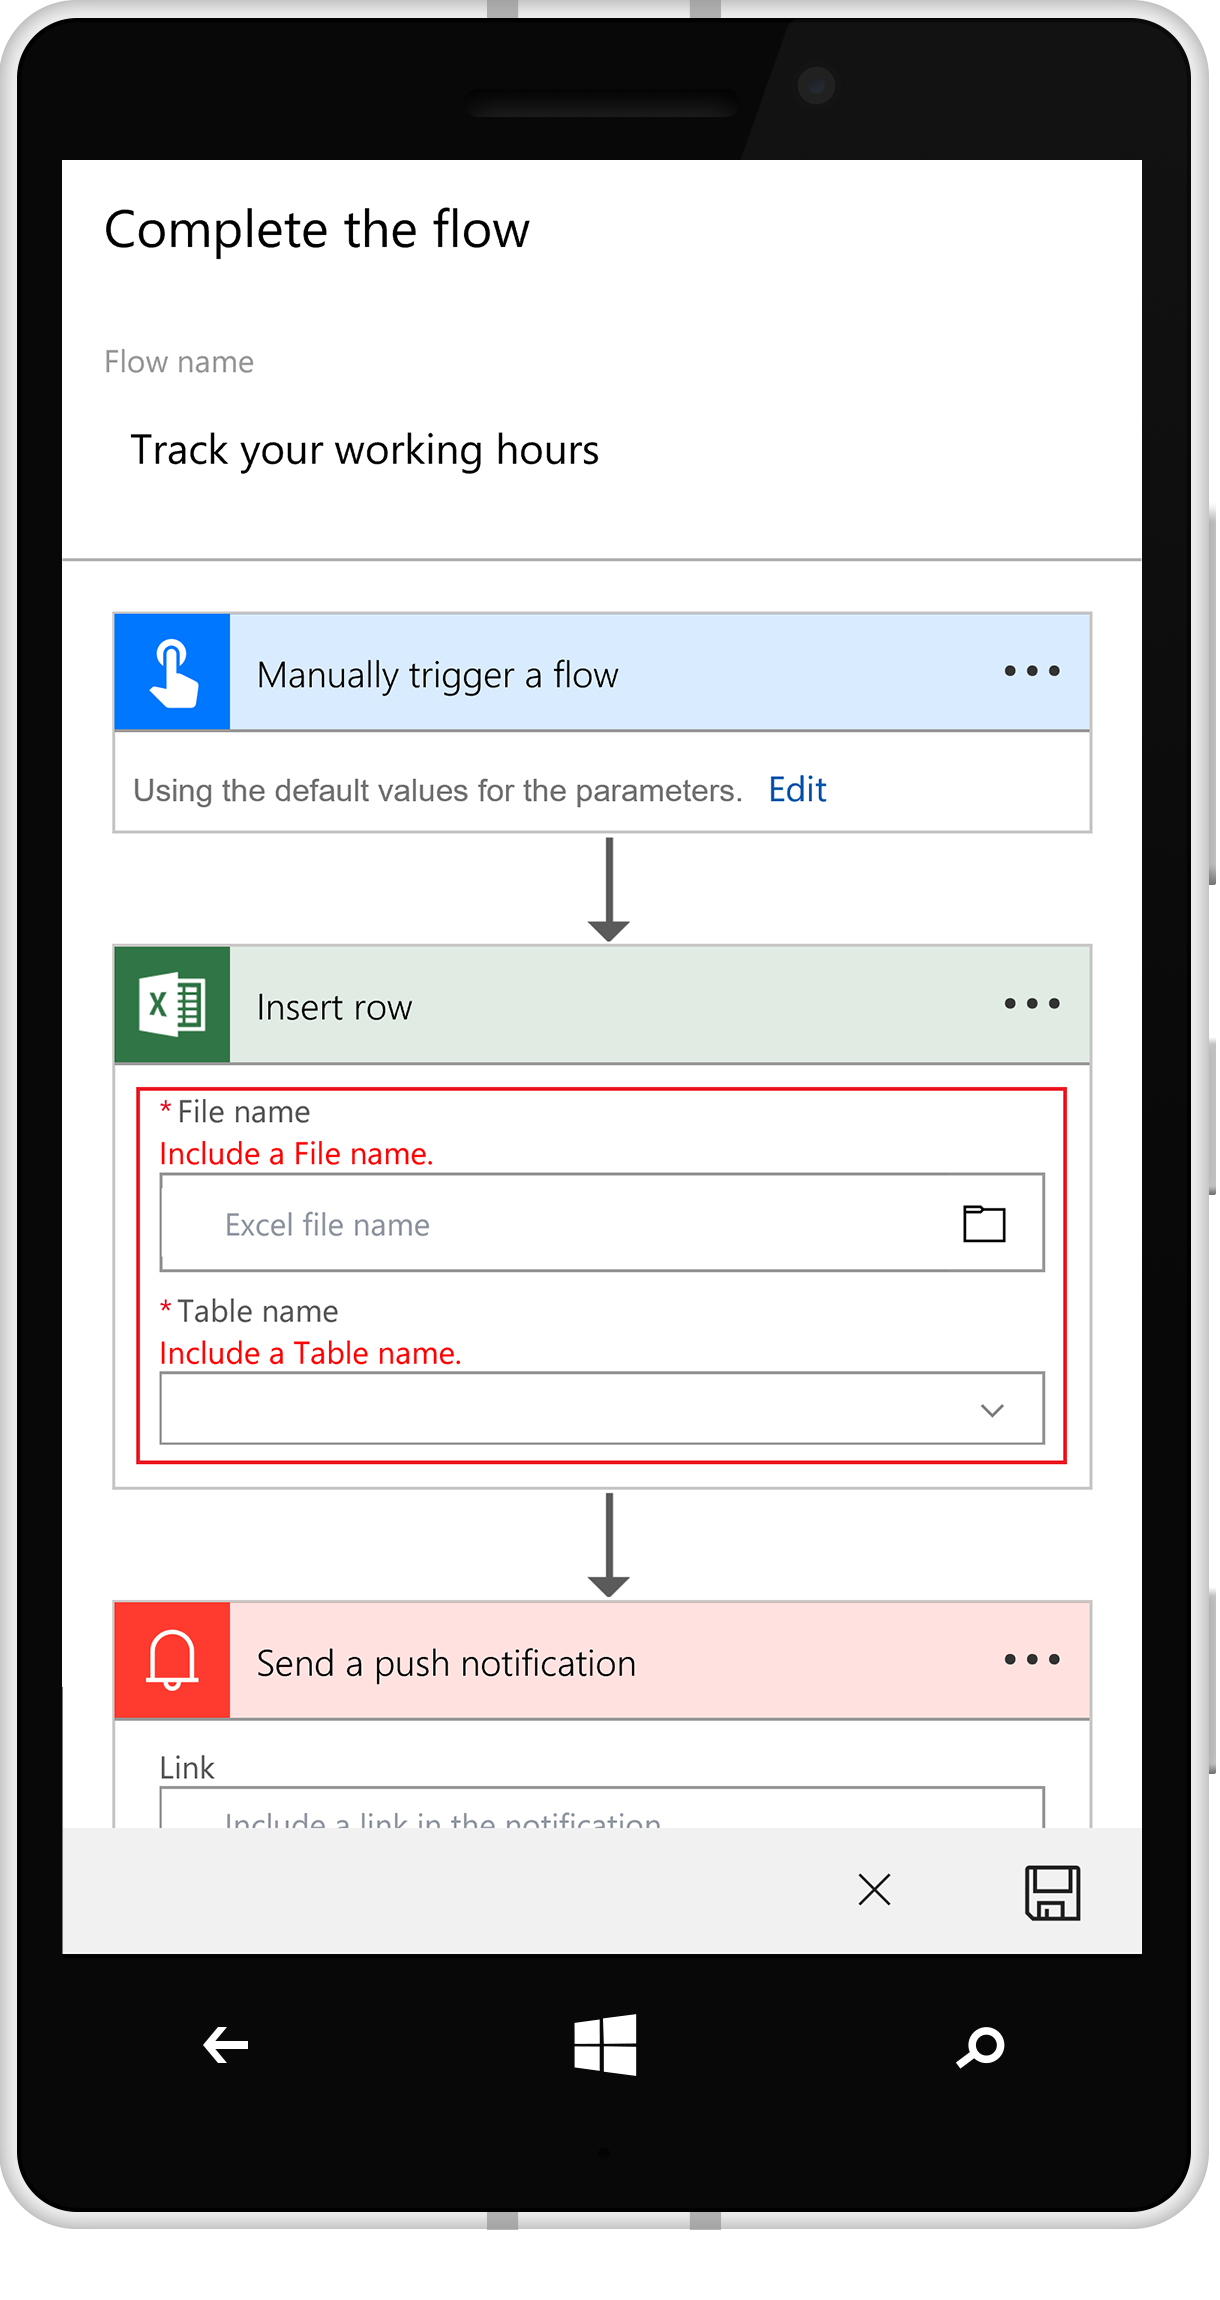The height and width of the screenshot is (2300, 1220).
Task: Select the Send a push notification header
Action: click(x=602, y=1660)
